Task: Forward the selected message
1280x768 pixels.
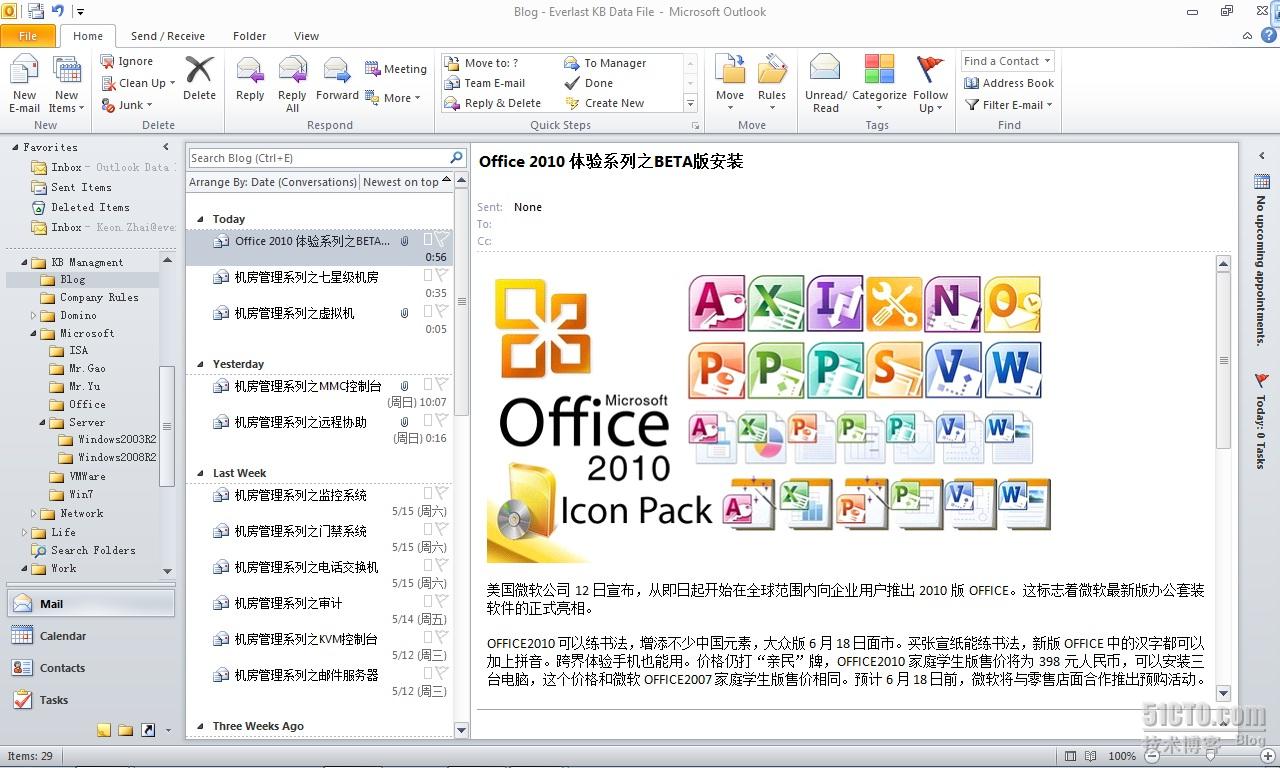Action: point(337,79)
